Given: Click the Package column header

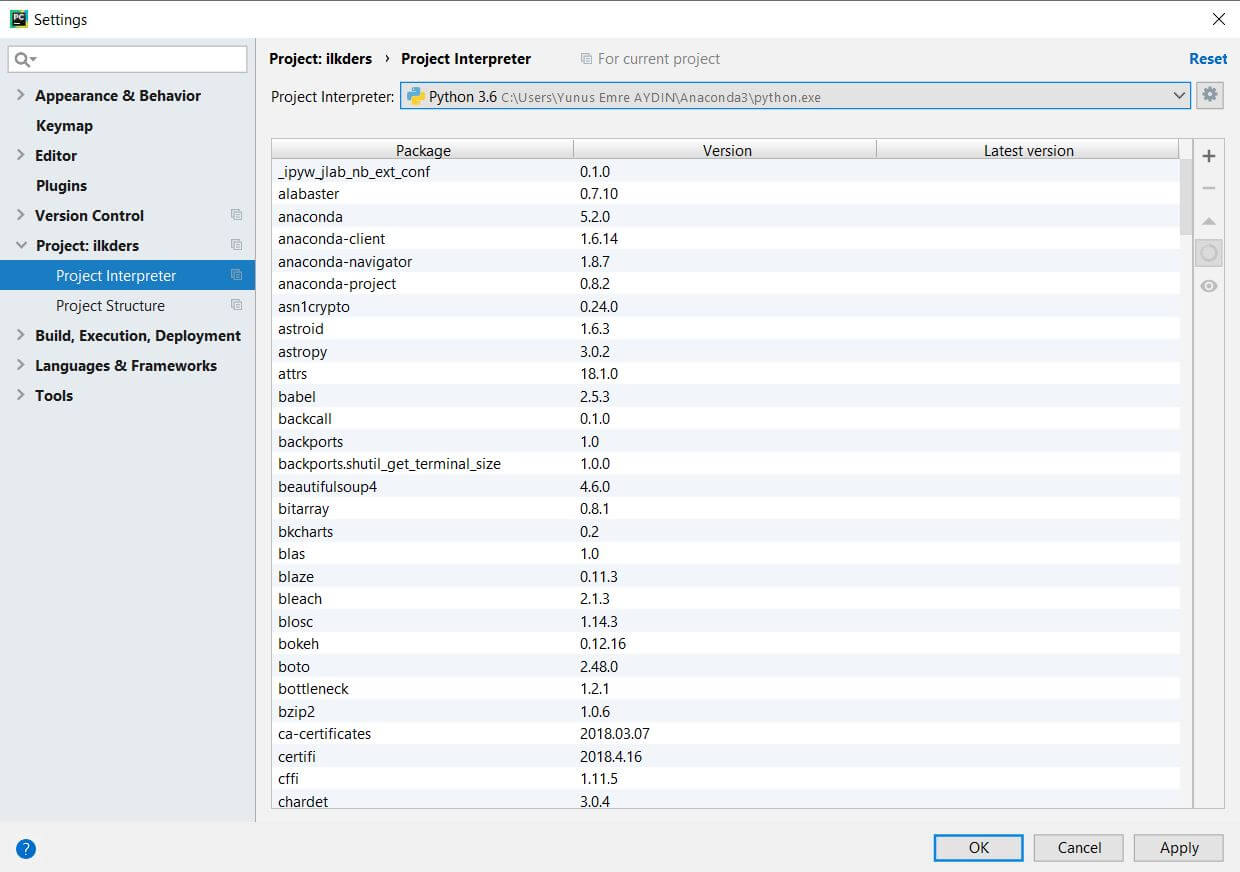Looking at the screenshot, I should [423, 150].
